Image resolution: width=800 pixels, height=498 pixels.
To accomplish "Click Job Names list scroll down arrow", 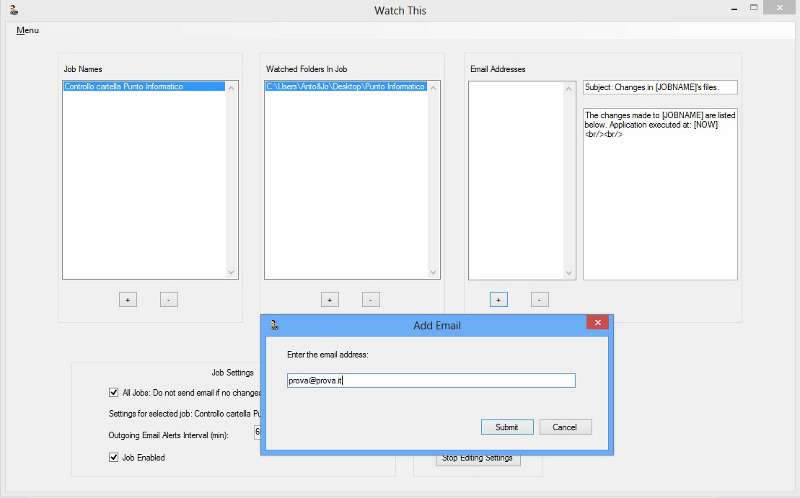I will point(231,272).
